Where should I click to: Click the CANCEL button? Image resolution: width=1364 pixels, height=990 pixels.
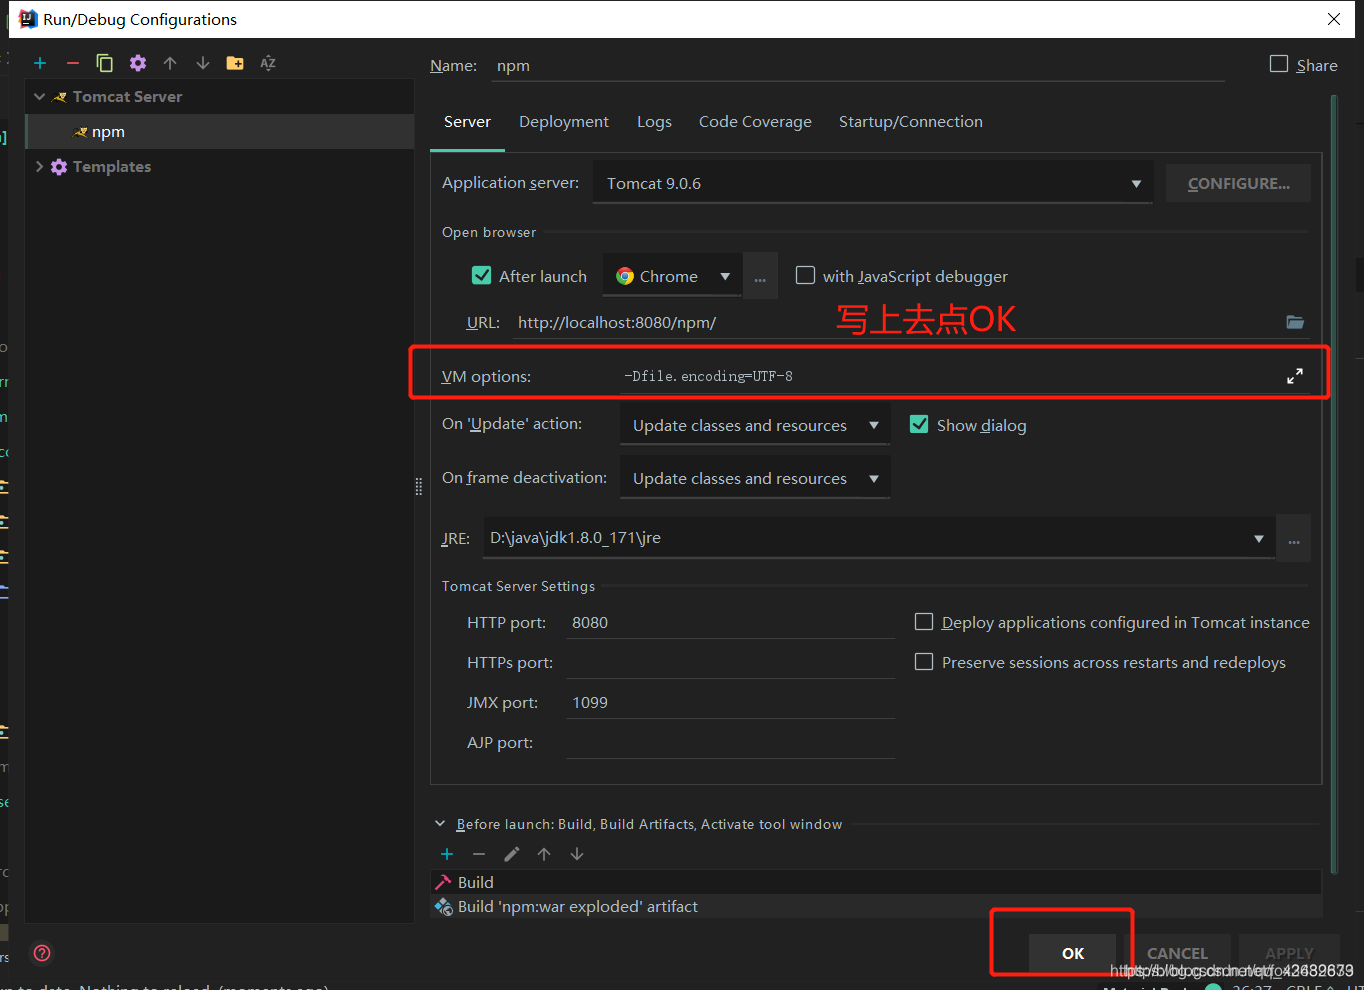1177,954
